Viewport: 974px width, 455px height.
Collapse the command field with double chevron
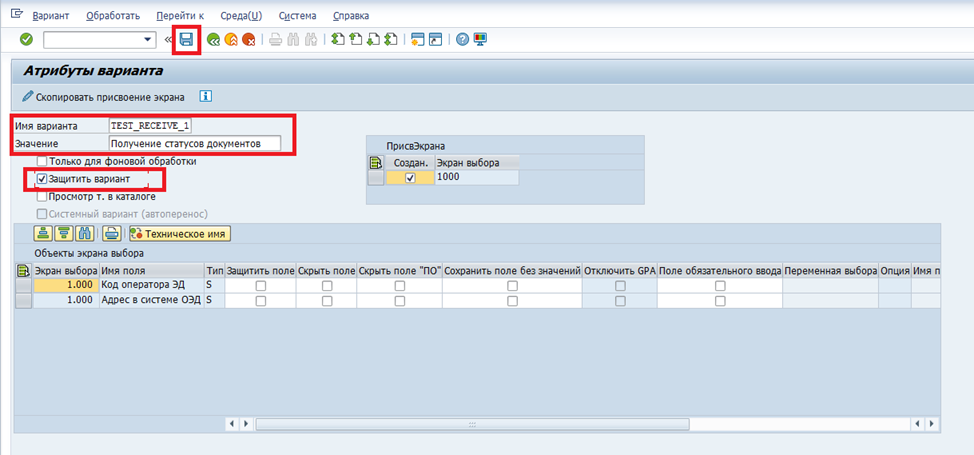click(168, 40)
